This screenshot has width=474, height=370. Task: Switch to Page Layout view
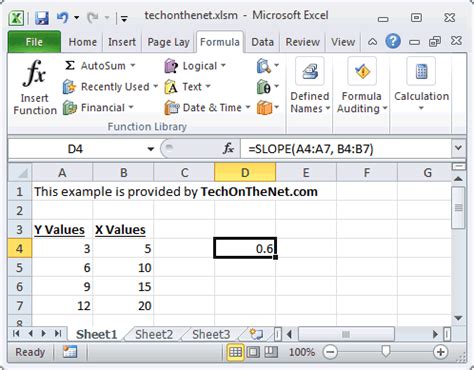pos(253,352)
